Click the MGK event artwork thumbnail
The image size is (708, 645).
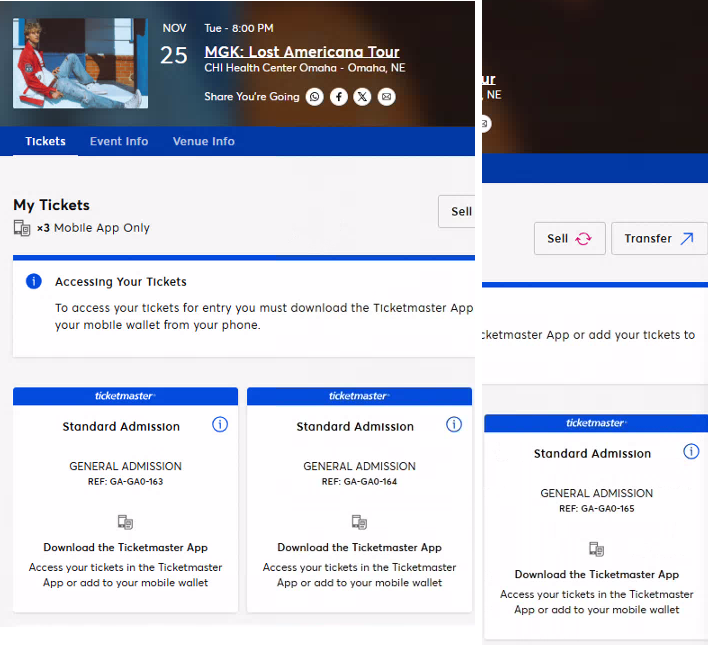click(x=80, y=63)
